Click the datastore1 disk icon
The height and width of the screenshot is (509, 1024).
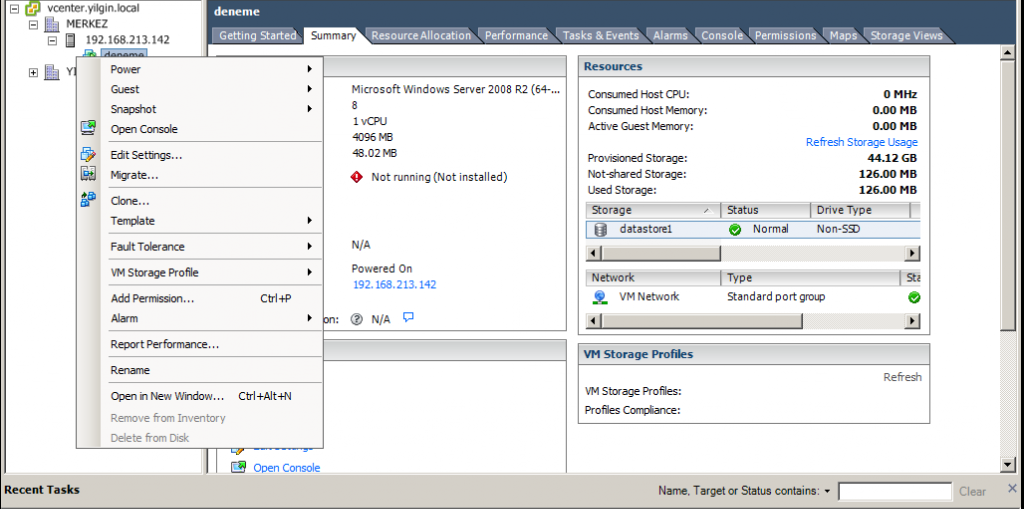click(600, 229)
